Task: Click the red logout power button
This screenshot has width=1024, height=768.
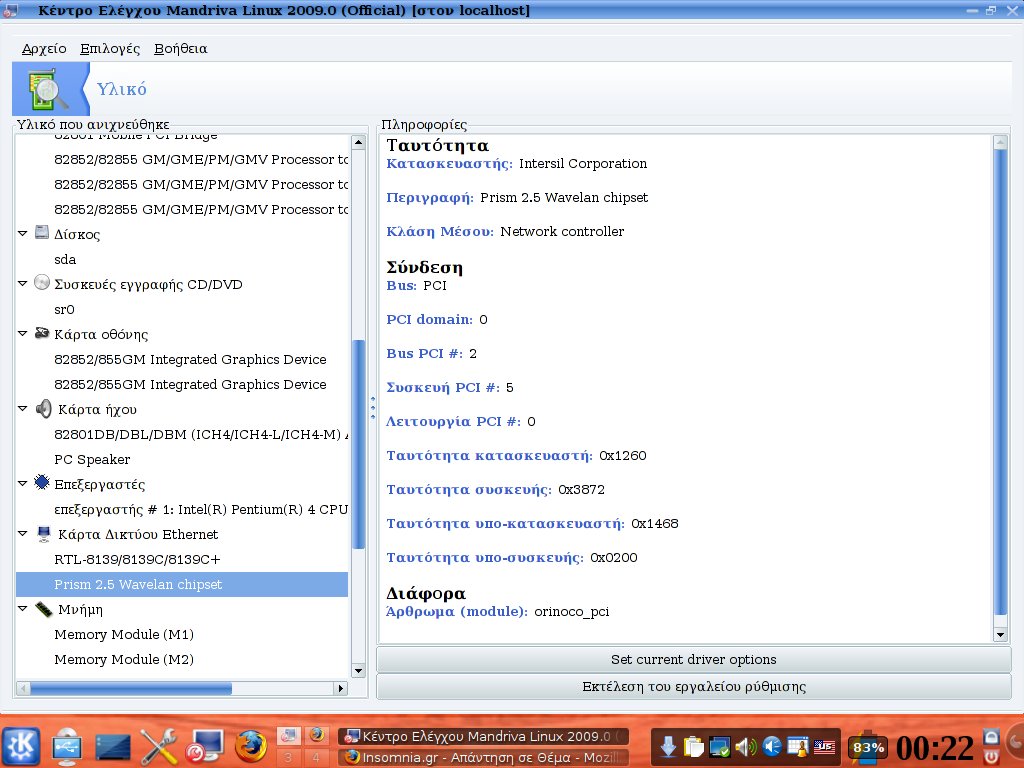Action: pos(991,757)
